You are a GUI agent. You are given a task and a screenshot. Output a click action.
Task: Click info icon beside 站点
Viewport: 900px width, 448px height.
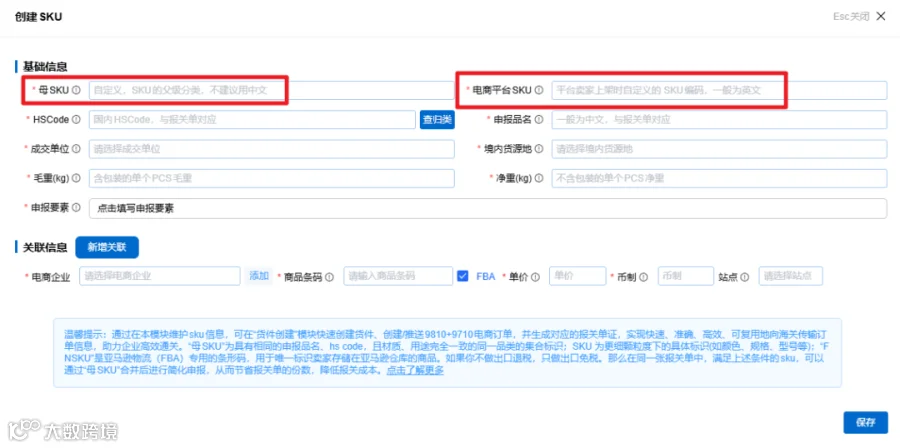(x=744, y=276)
